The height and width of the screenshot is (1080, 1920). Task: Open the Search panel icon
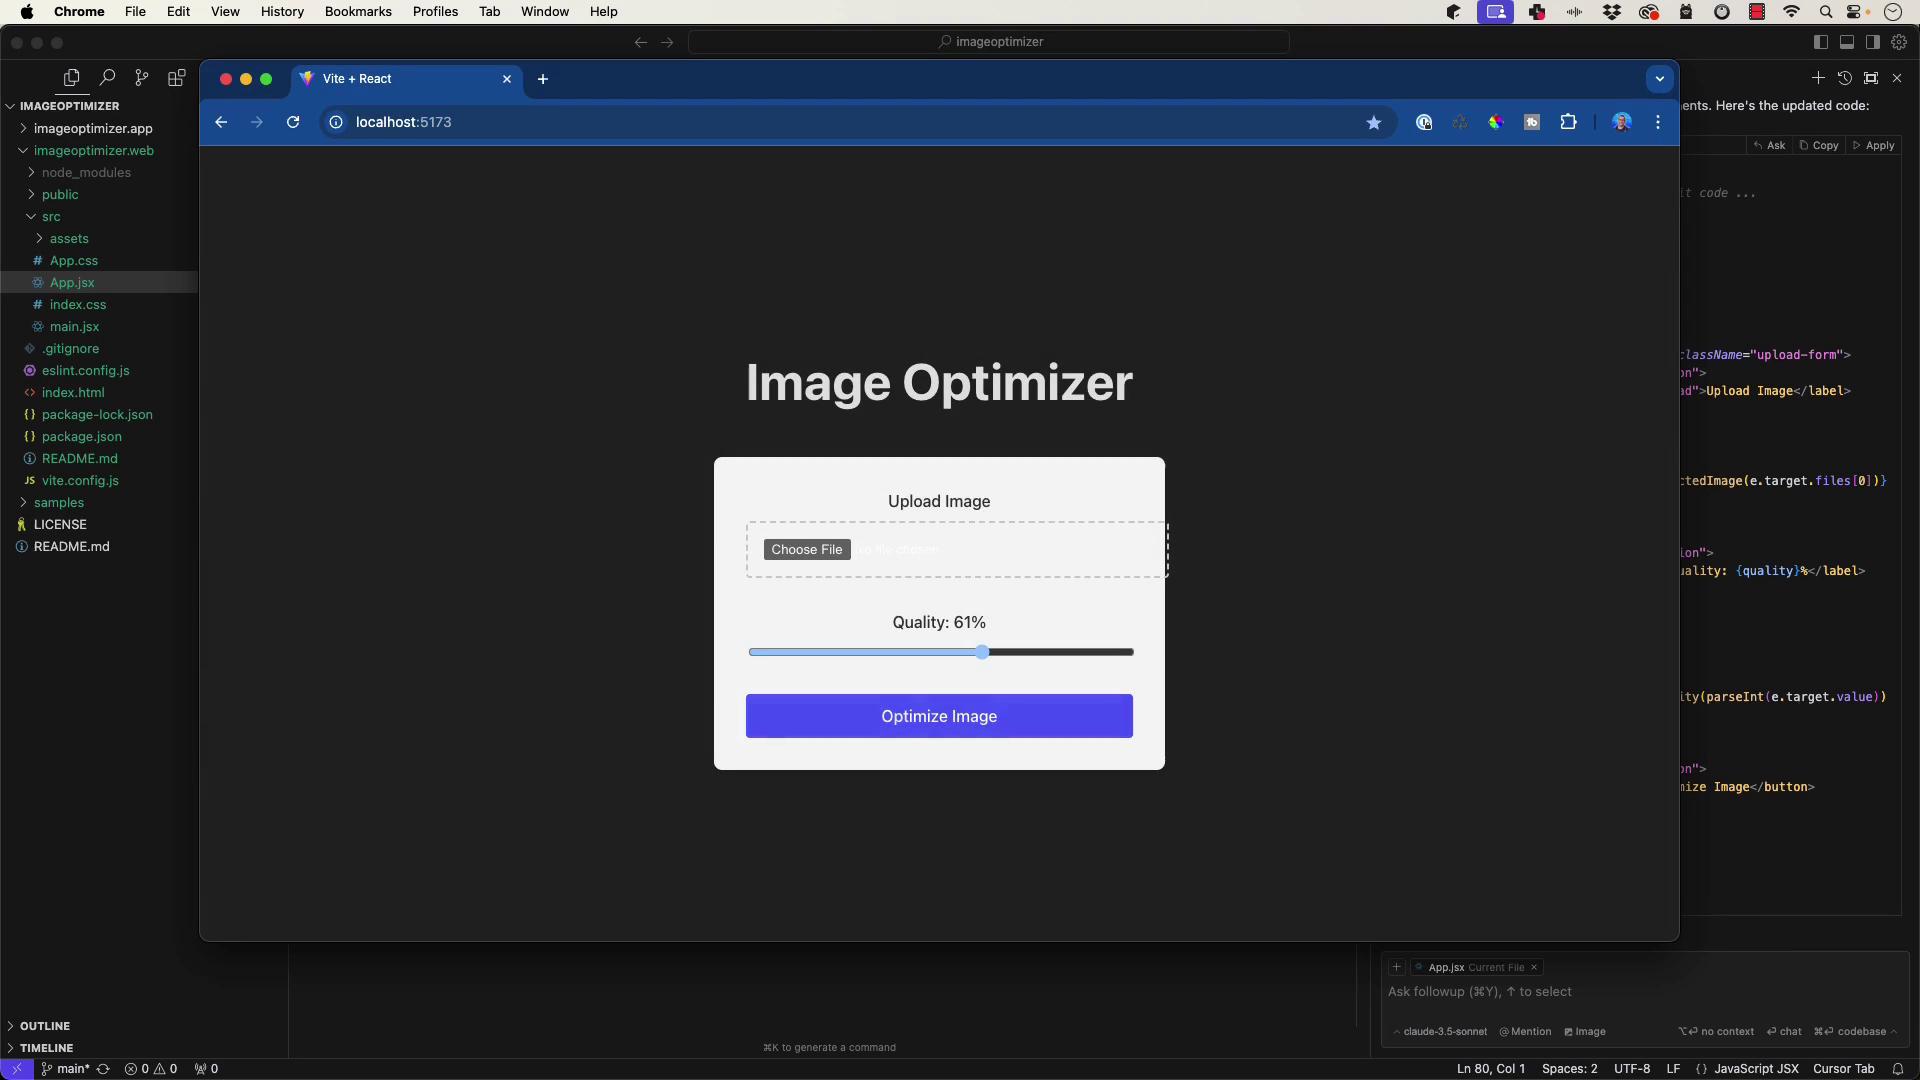[107, 78]
